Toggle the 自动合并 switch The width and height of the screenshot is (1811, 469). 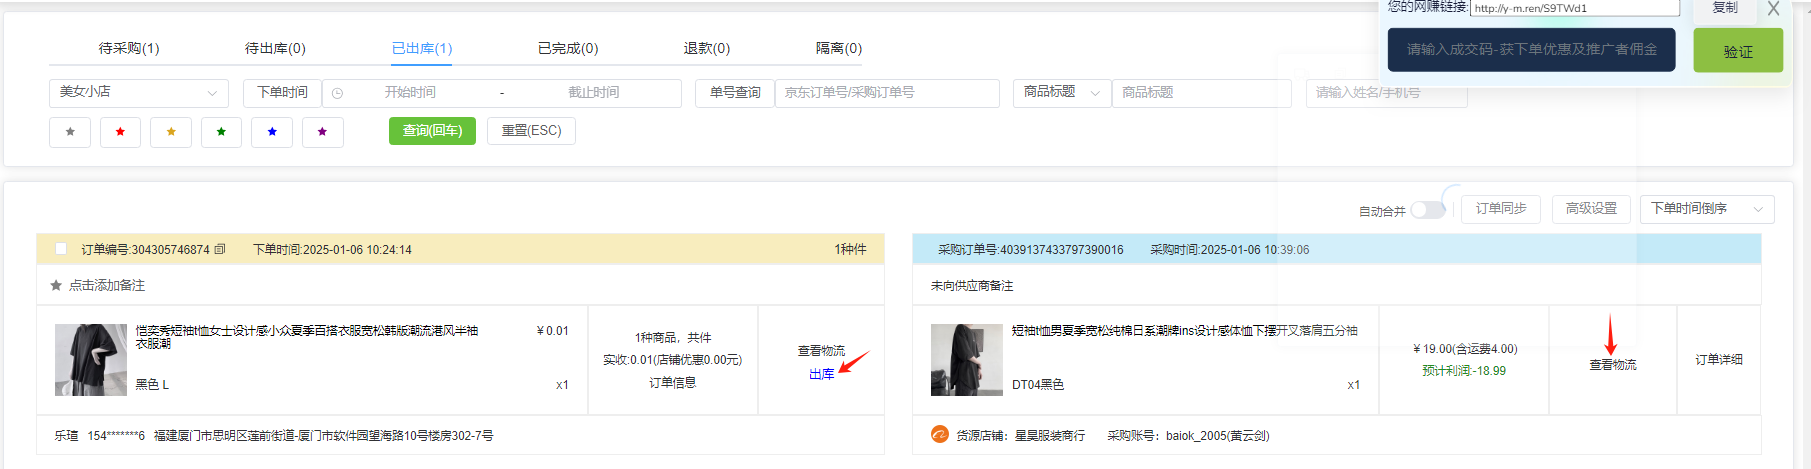point(1428,210)
